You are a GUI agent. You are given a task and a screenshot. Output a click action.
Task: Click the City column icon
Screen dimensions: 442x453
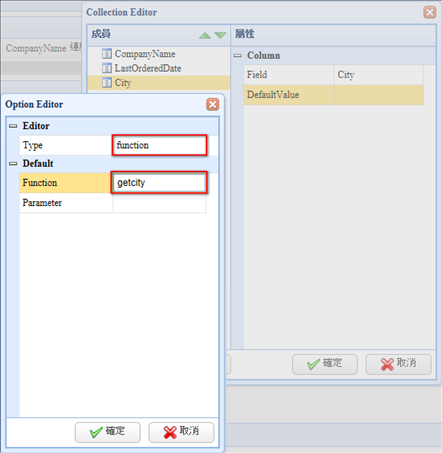107,83
